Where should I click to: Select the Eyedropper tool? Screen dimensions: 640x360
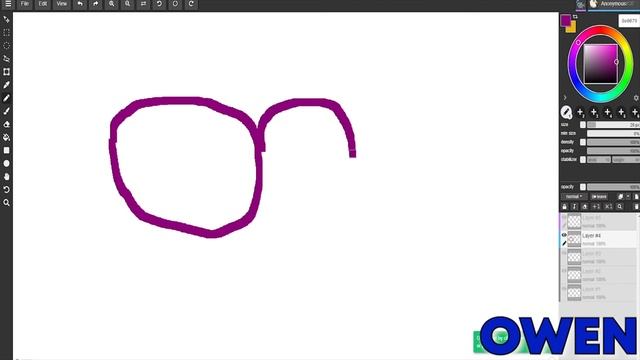click(7, 84)
